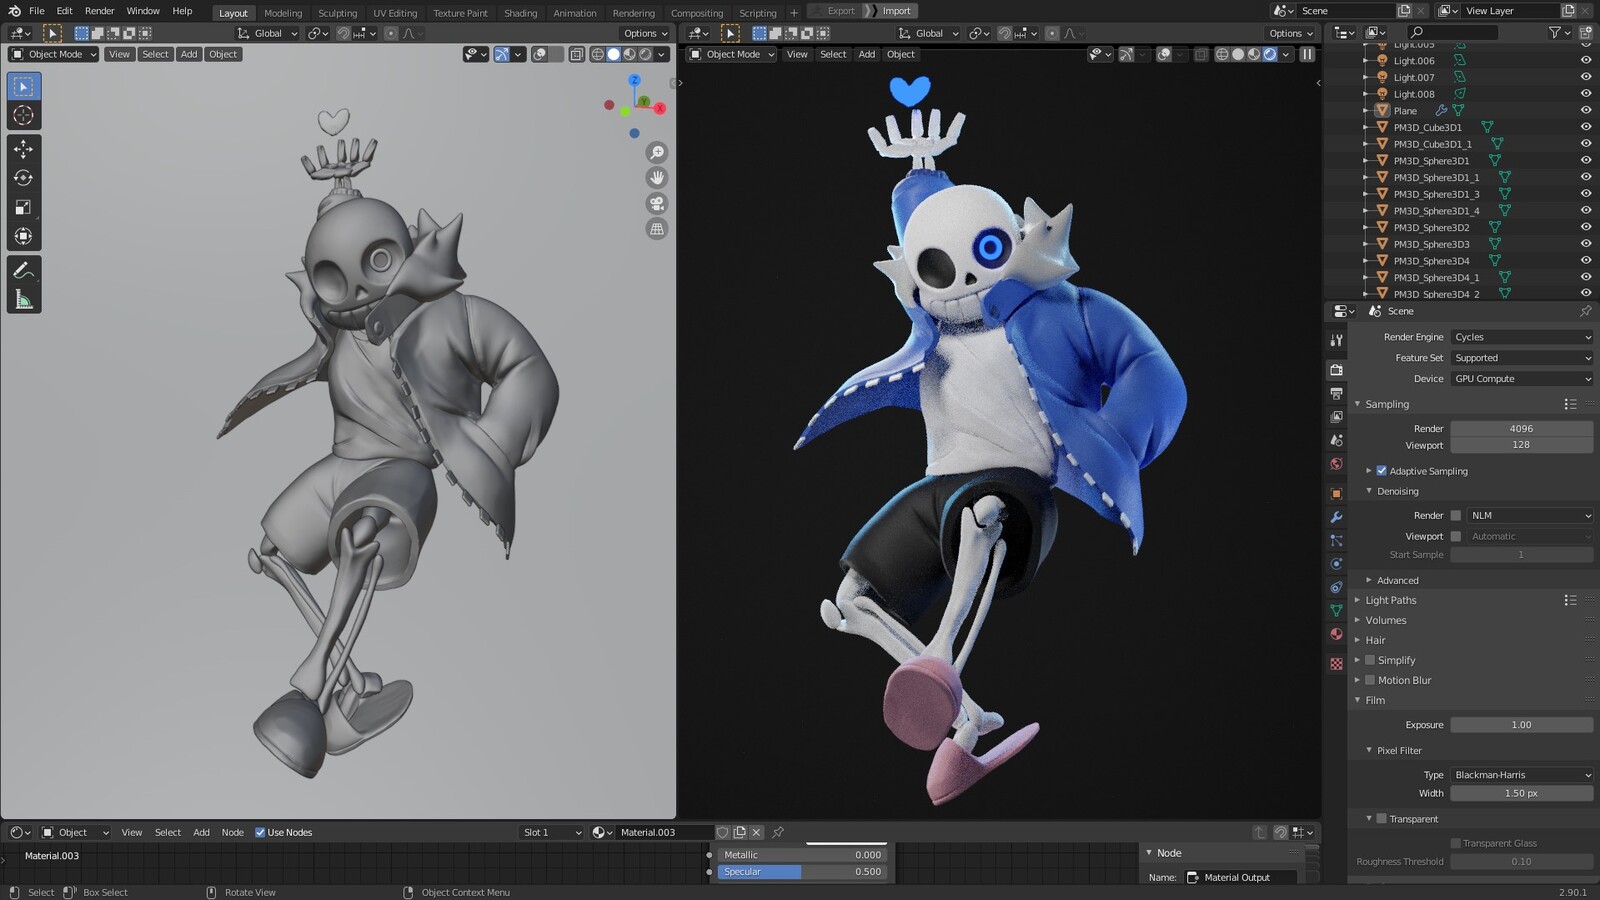The image size is (1600, 900).
Task: Open the Object Mode selector in right viewport
Action: 732,54
